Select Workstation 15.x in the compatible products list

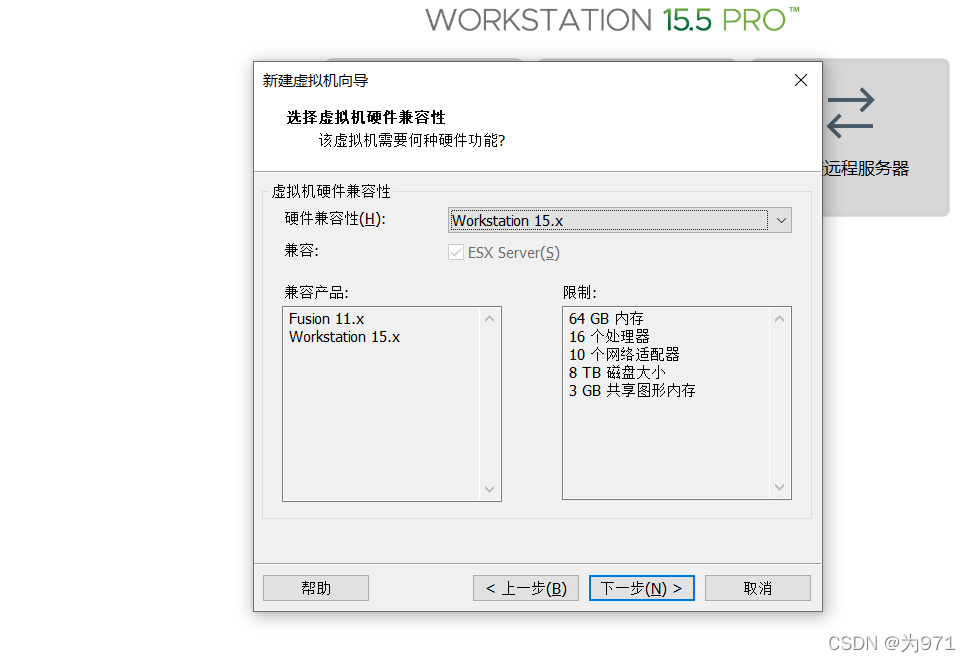pyautogui.click(x=344, y=337)
